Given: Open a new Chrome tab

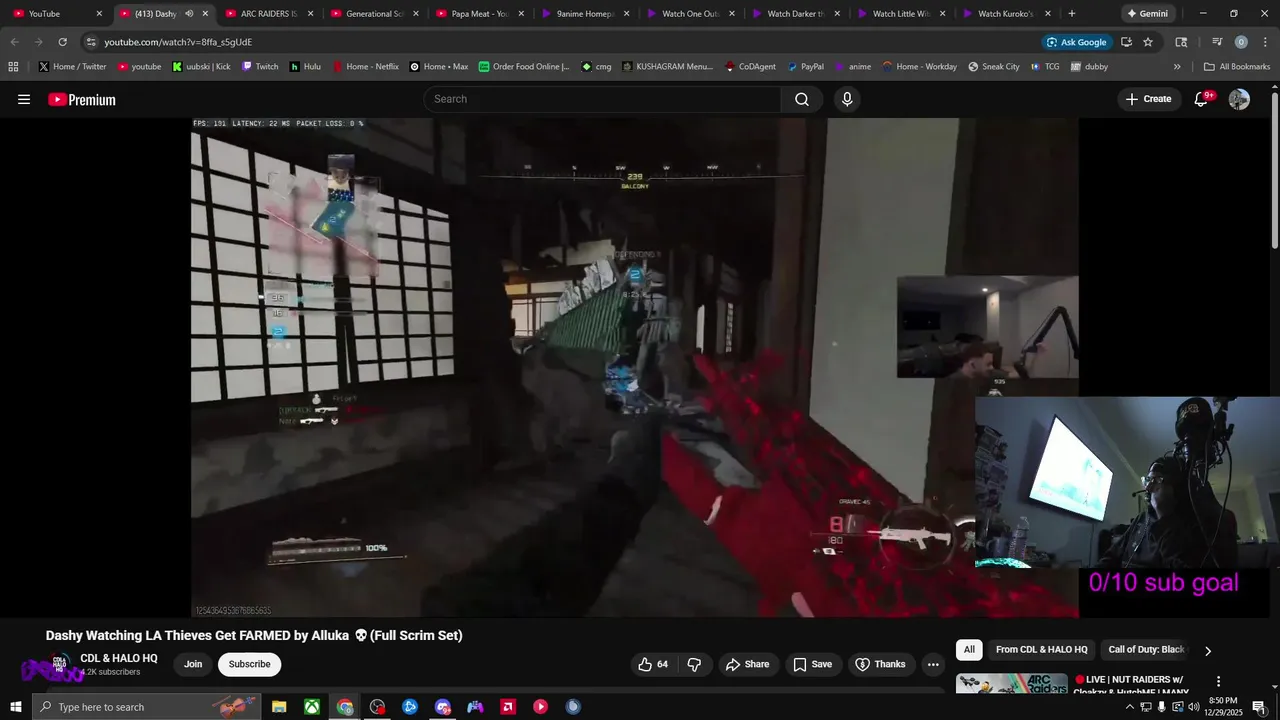Looking at the screenshot, I should [1072, 14].
